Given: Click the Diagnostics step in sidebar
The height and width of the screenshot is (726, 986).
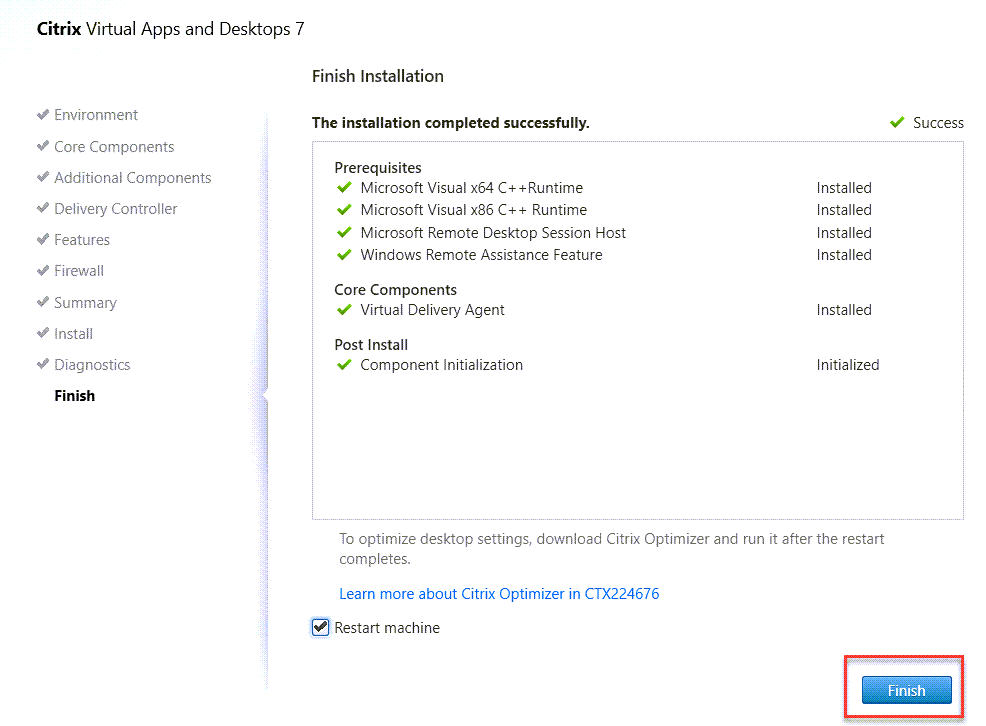Looking at the screenshot, I should [92, 365].
